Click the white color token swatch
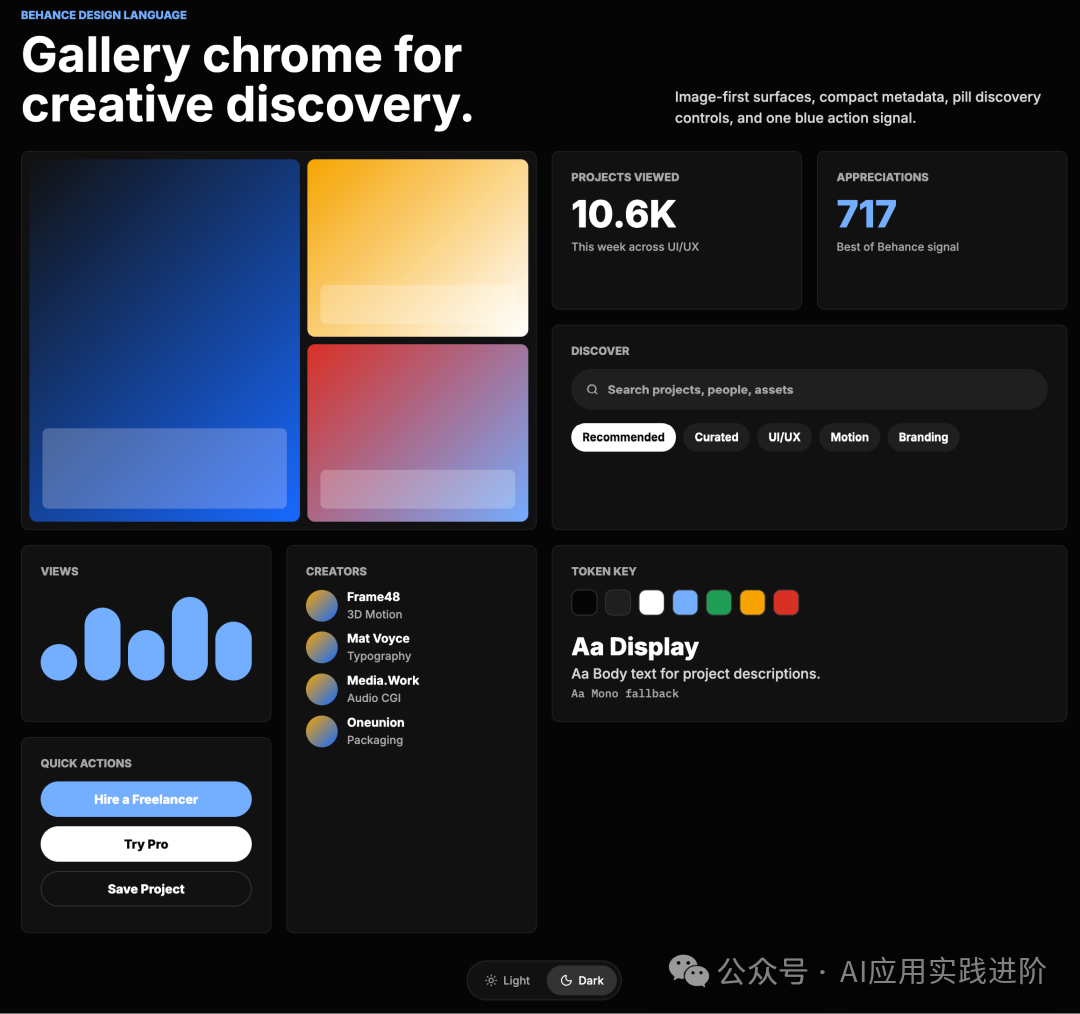Viewport: 1080px width, 1014px height. pos(652,603)
